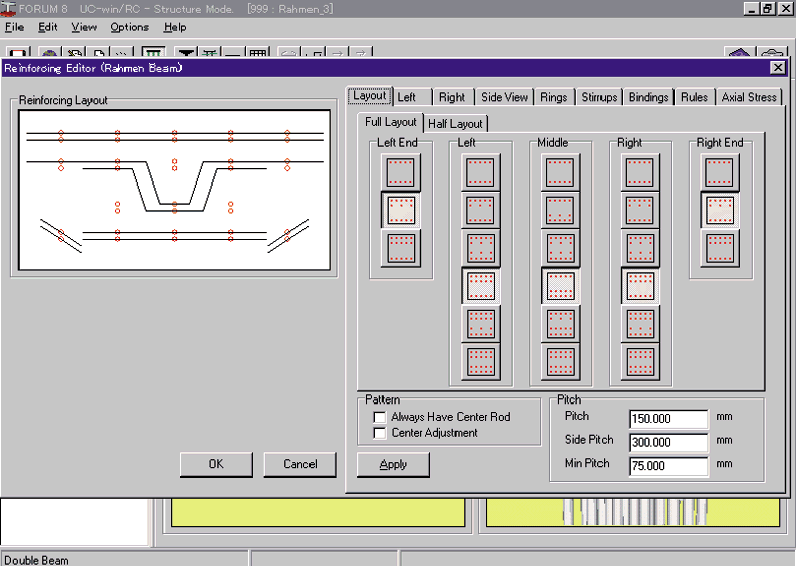Screen dimensions: 796x566
Task: Choose second pattern icon in Right End group
Action: pos(720,210)
